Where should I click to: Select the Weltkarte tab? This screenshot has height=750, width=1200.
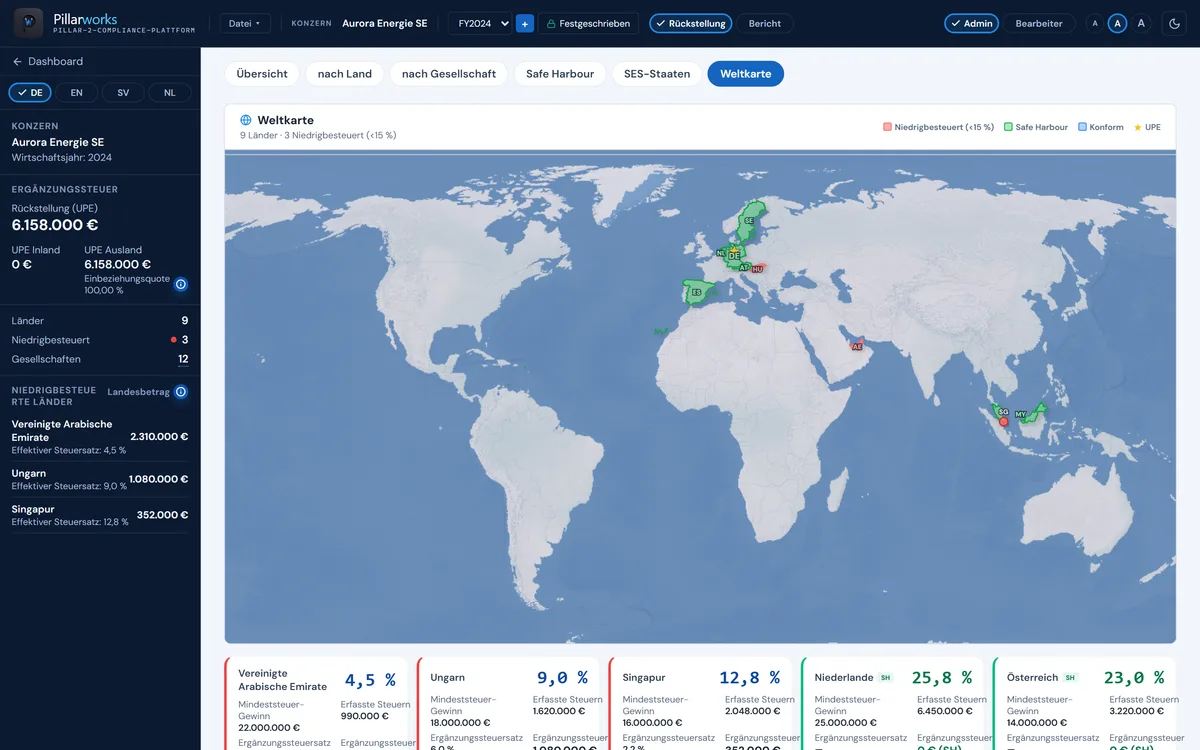(746, 74)
